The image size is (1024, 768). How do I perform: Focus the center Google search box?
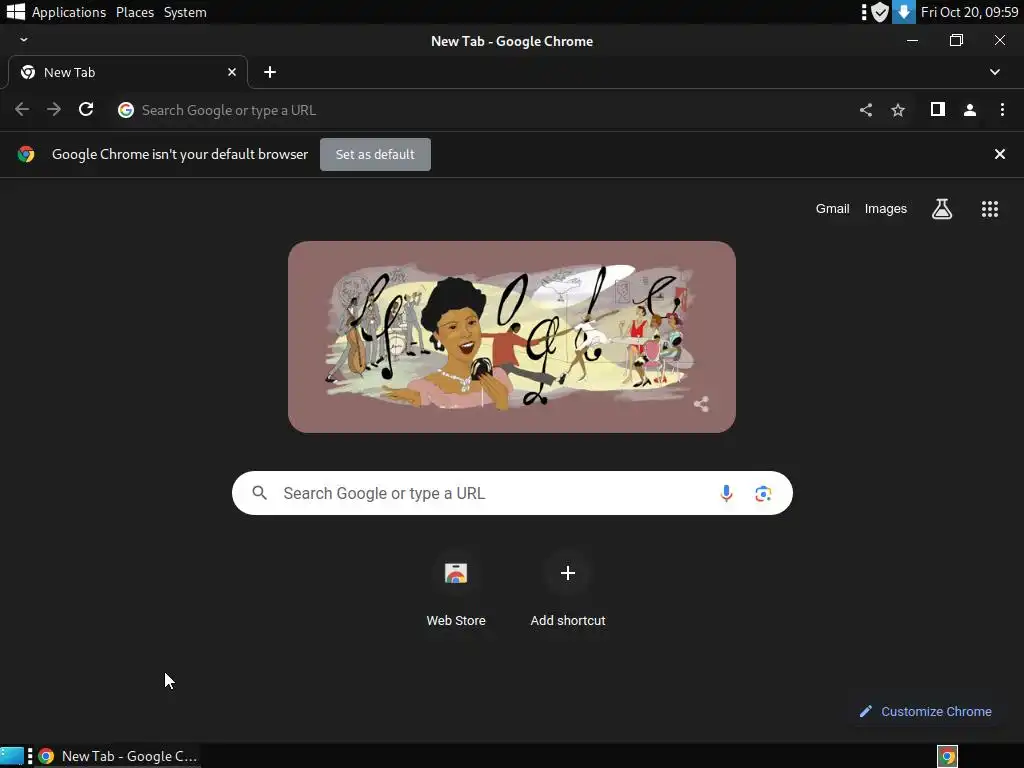pyautogui.click(x=512, y=493)
